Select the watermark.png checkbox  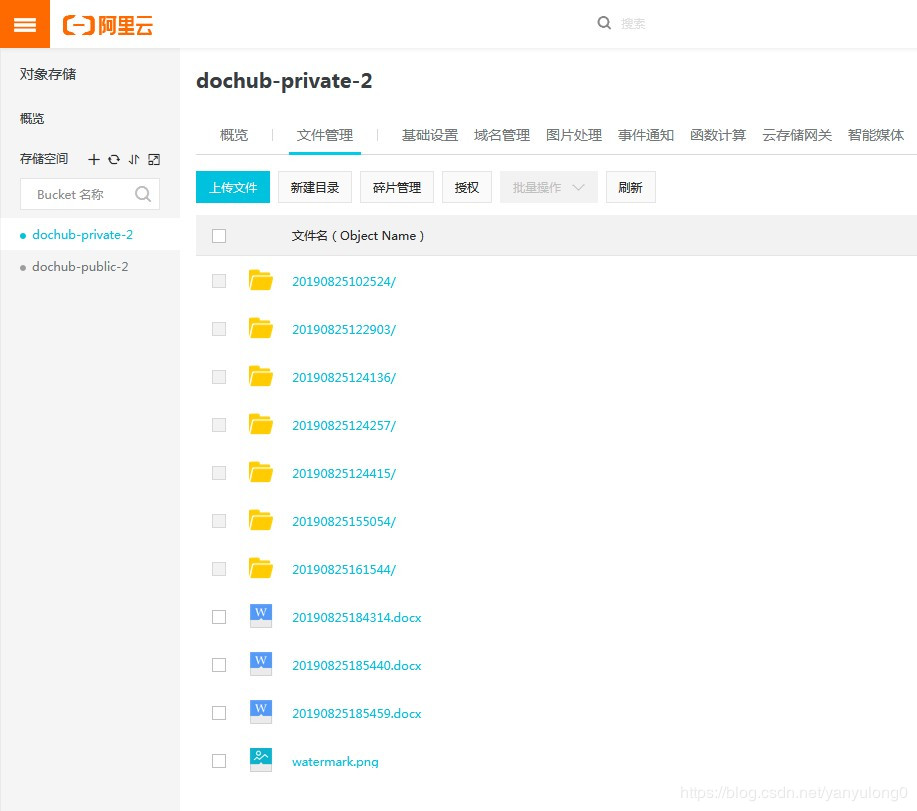(219, 761)
